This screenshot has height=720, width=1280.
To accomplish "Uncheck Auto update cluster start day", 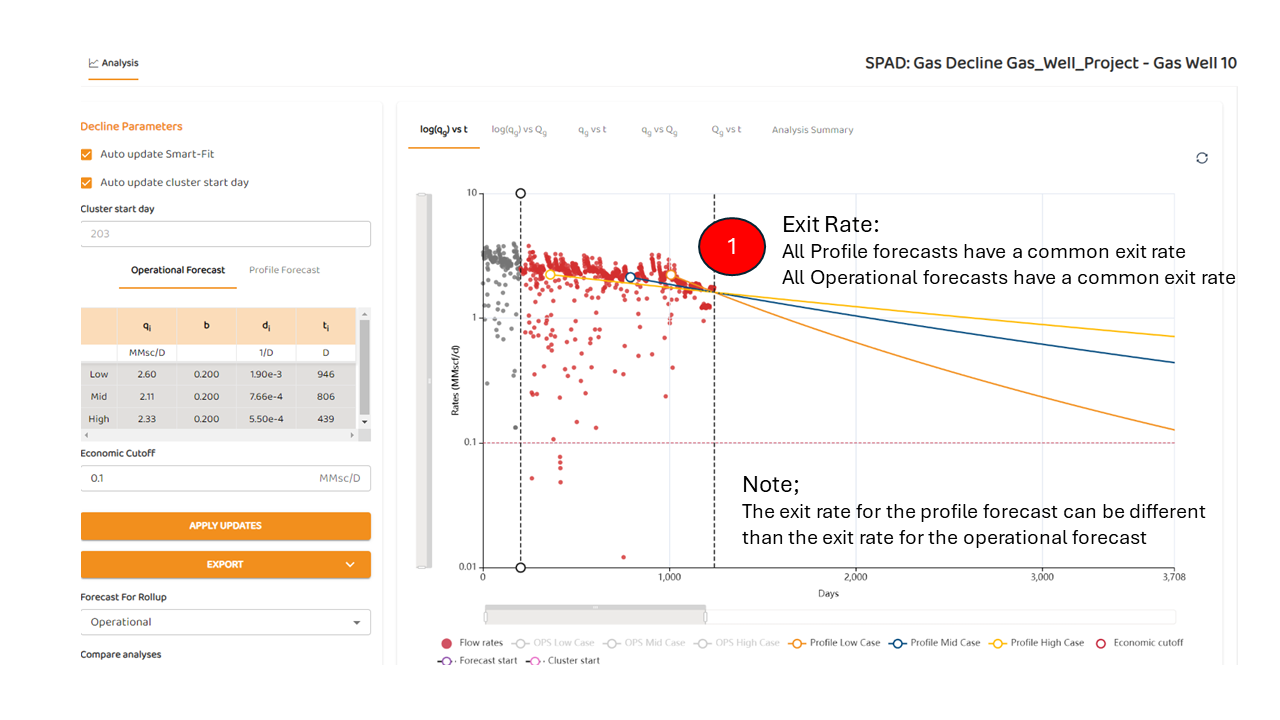I will [x=87, y=183].
